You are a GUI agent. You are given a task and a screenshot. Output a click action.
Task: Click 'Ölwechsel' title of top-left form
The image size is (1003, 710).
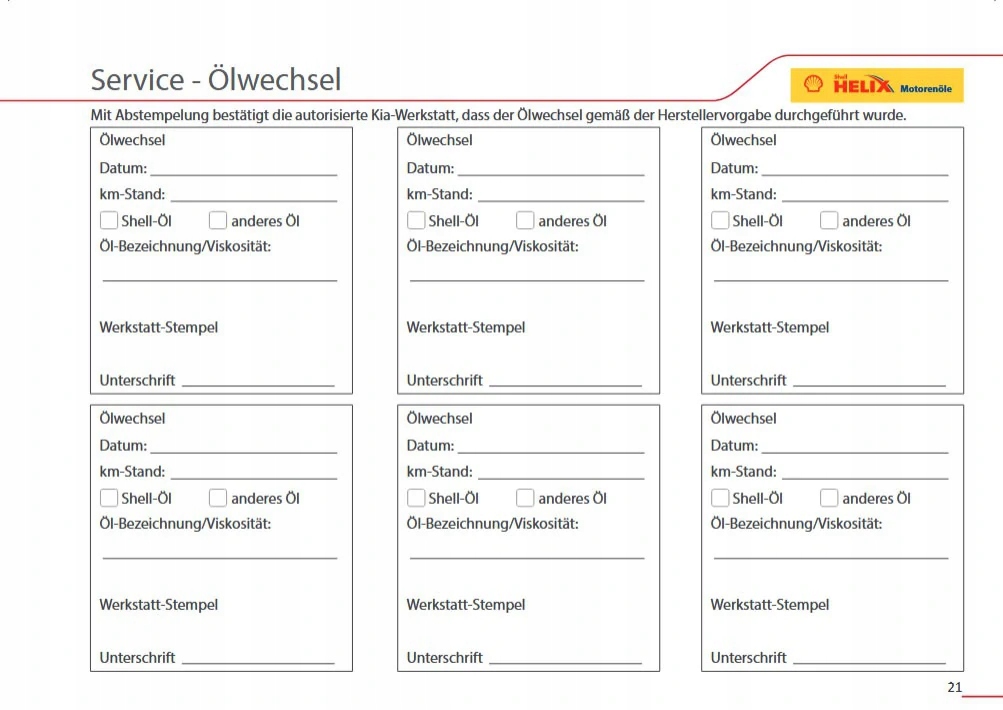tap(132, 140)
